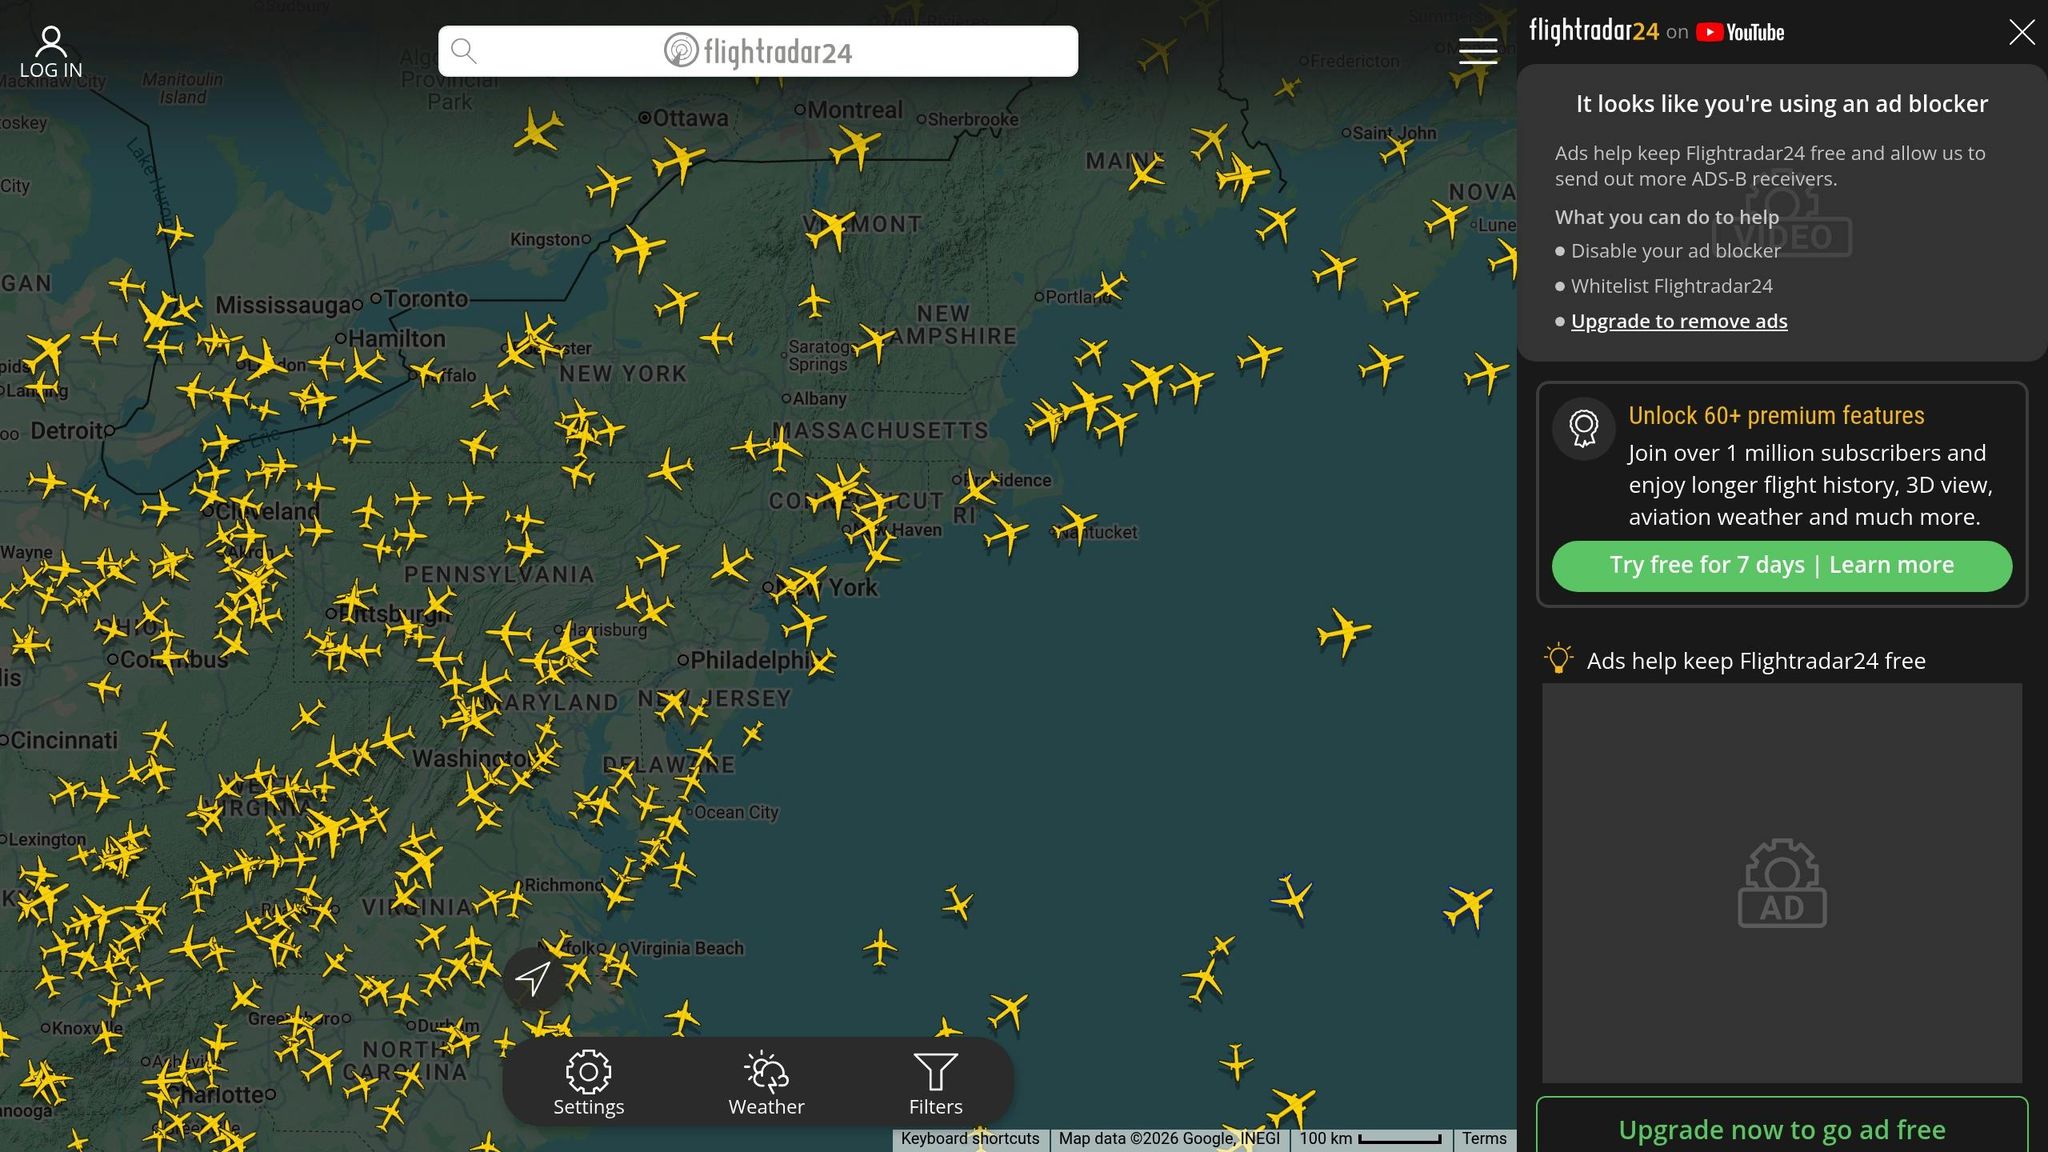This screenshot has width=2048, height=1152.
Task: Open the Upgrade to remove ads link
Action: [1678, 321]
